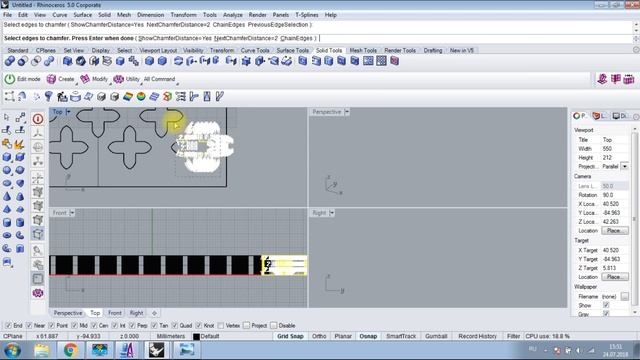The height and width of the screenshot is (360, 640).
Task: Toggle the Point osnap checkbox
Action: pos(51,326)
